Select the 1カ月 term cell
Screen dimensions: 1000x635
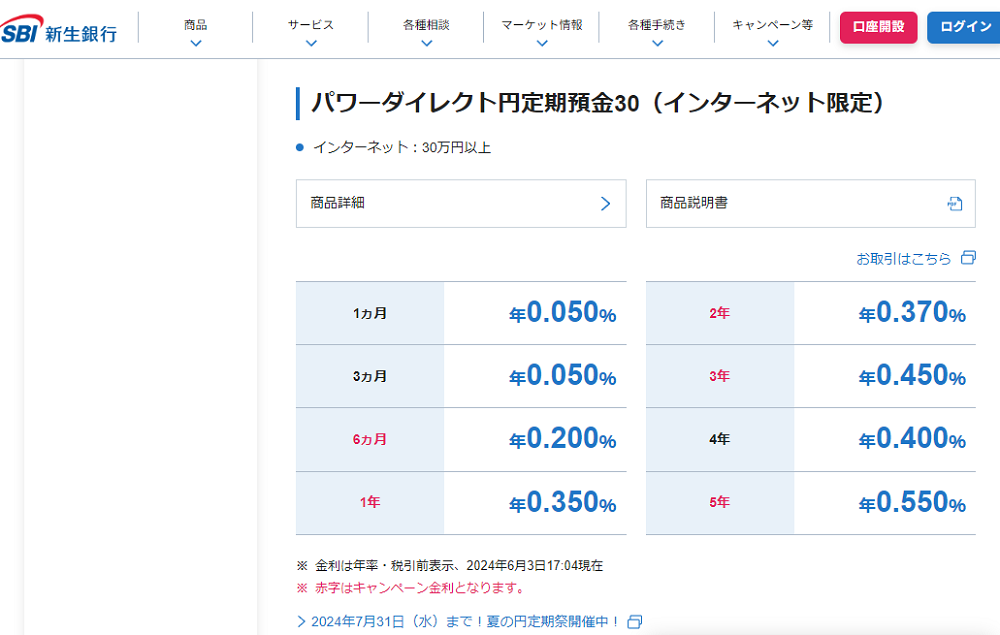[x=370, y=313]
